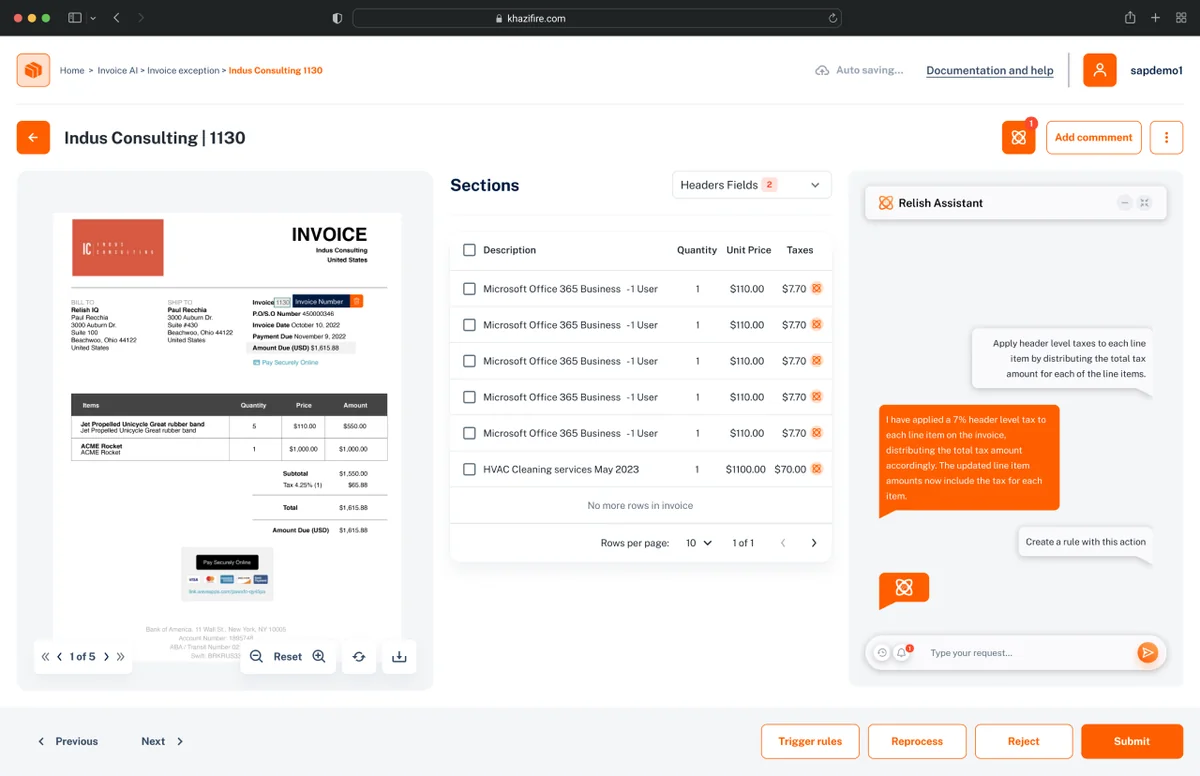The image size is (1200, 776).
Task: Click the 'Auto saving...' status
Action: 859,71
